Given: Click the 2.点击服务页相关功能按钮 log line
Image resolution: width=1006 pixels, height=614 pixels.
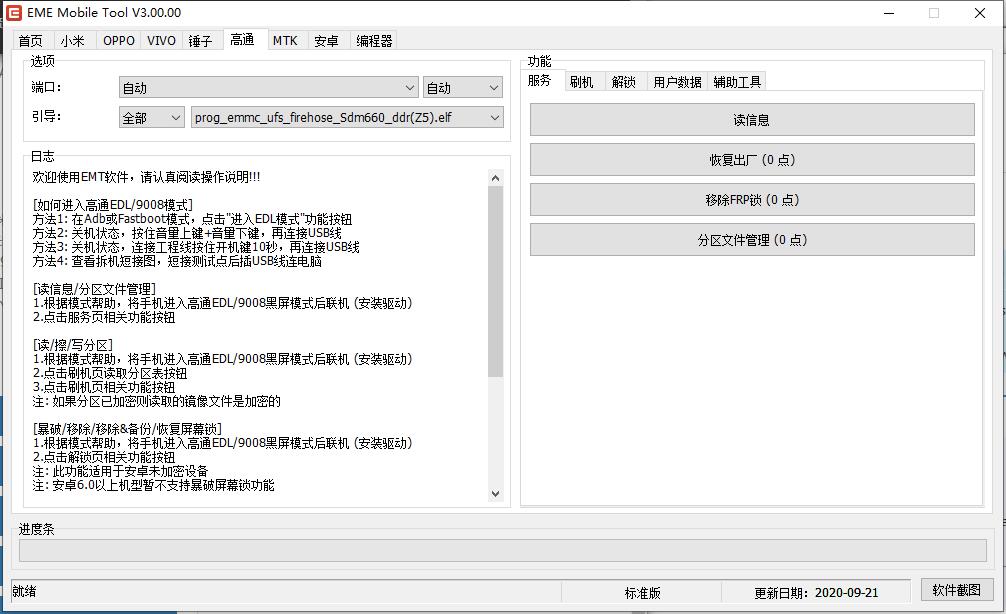Looking at the screenshot, I should [104, 317].
